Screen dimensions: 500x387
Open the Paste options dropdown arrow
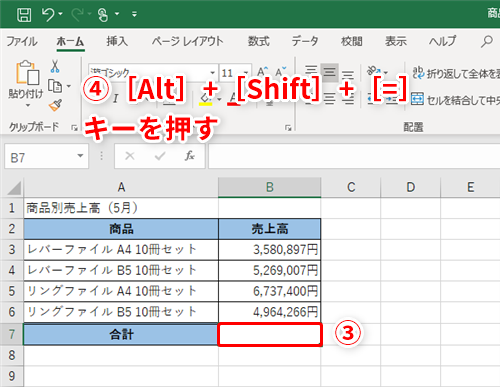point(28,106)
